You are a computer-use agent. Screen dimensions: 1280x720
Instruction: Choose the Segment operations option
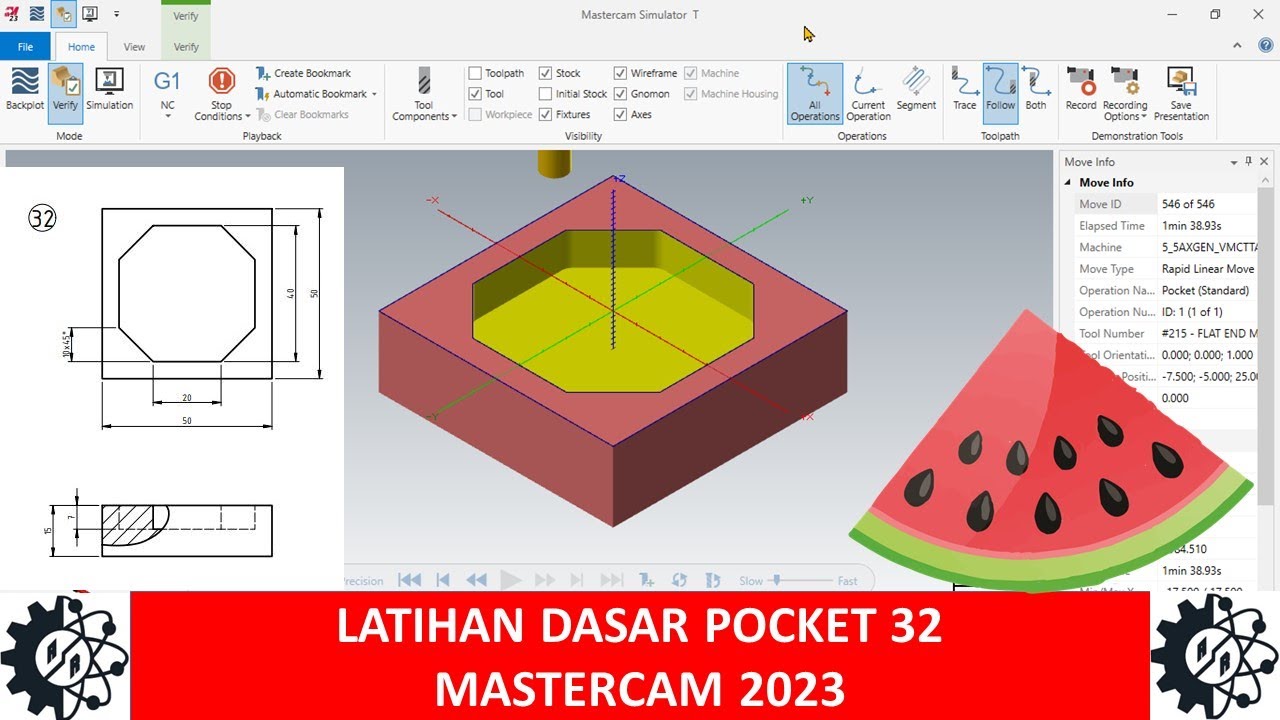pos(916,90)
